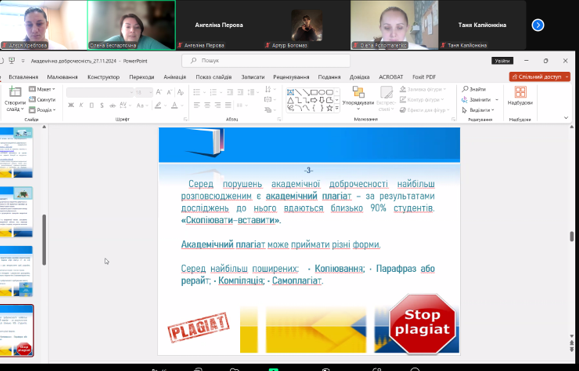Open the Section (Розділ) dropdown

[42, 110]
